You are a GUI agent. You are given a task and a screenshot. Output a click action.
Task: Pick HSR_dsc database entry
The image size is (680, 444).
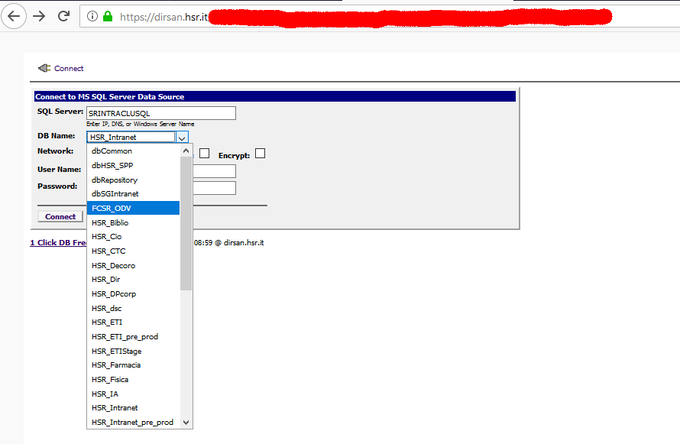[133, 308]
